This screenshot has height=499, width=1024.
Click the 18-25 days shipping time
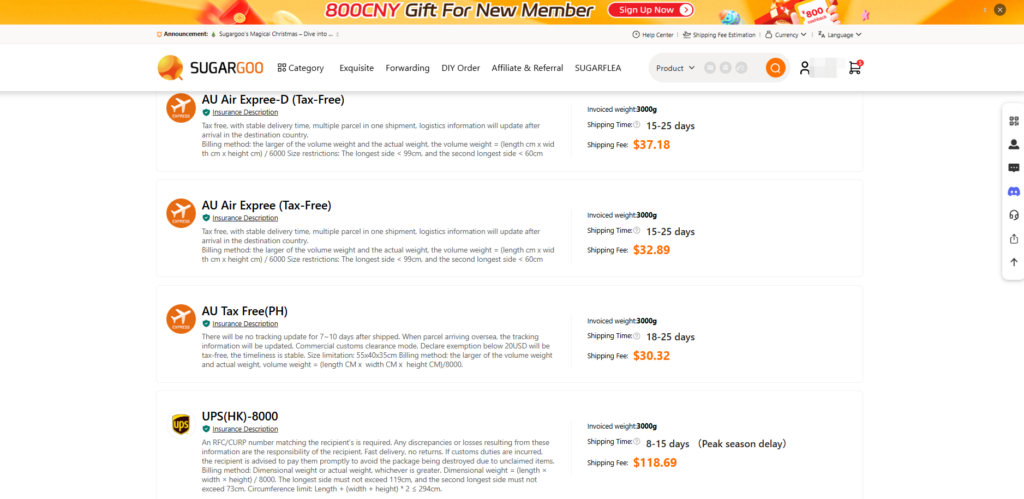coord(670,337)
